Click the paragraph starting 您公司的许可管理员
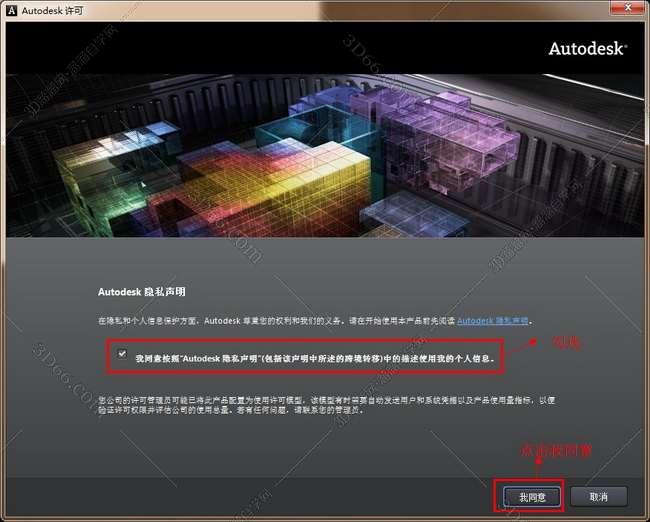Image resolution: width=650 pixels, height=522 pixels. 327,405
